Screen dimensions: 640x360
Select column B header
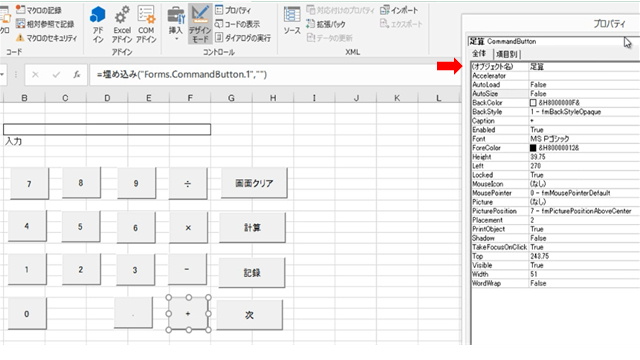pyautogui.click(x=24, y=98)
